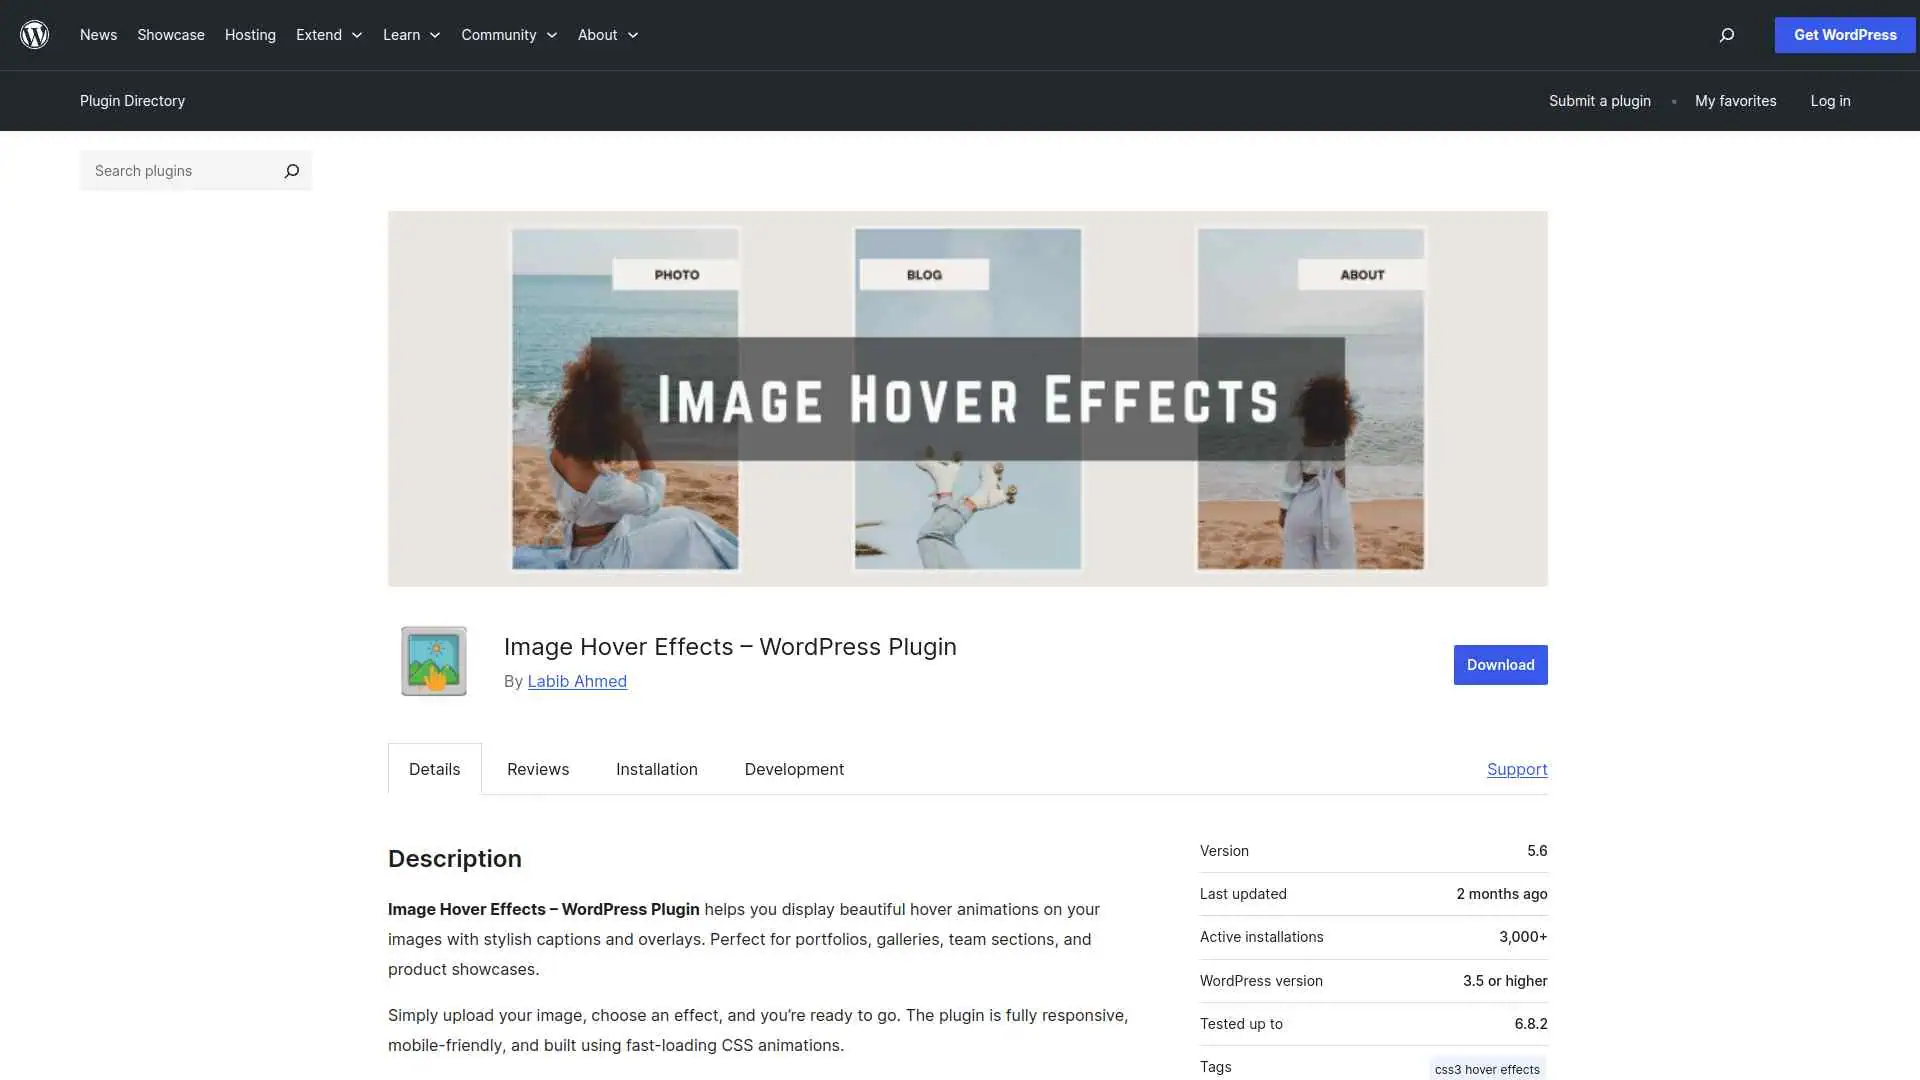Click the search icon in the plugin search box

pos(291,170)
